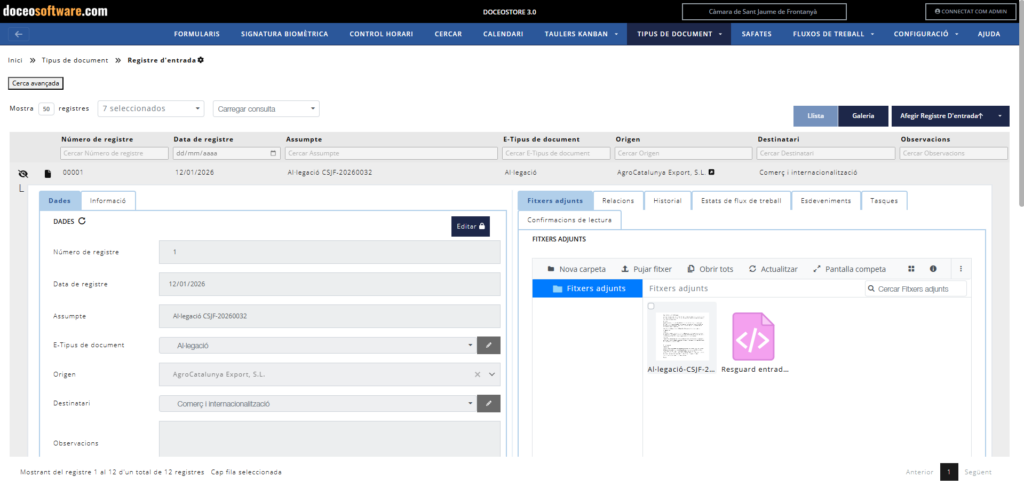Click the Editar button
The width and height of the screenshot is (1024, 485).
pos(470,227)
